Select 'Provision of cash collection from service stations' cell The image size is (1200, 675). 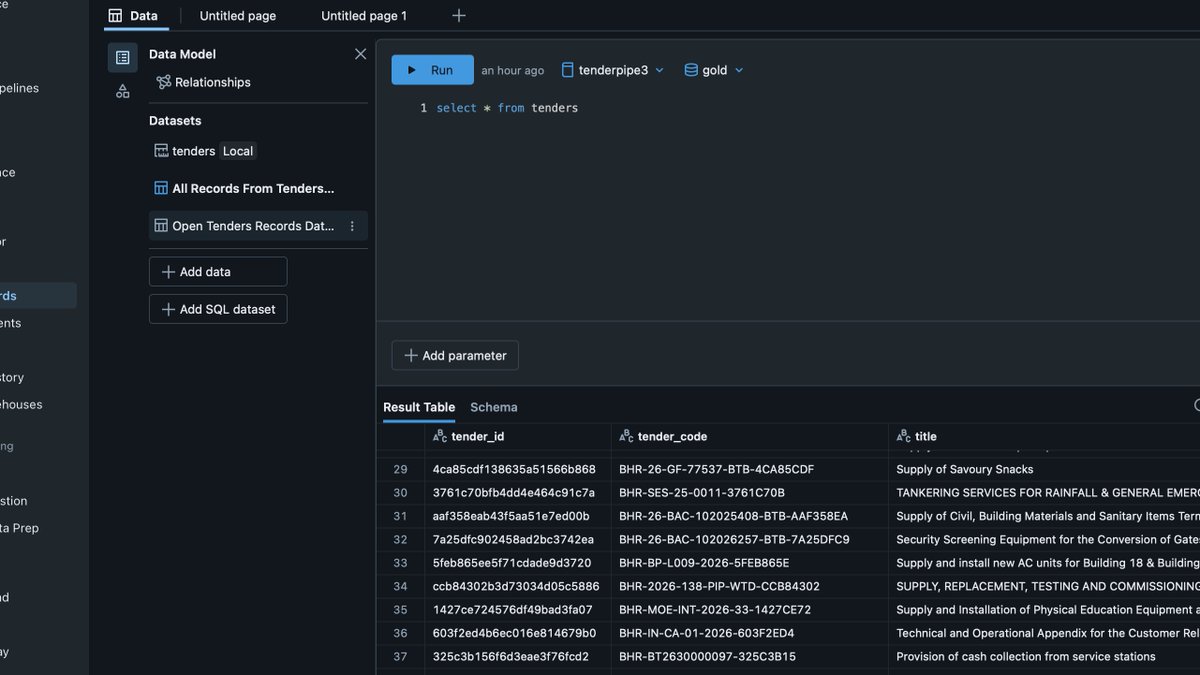click(x=1043, y=657)
